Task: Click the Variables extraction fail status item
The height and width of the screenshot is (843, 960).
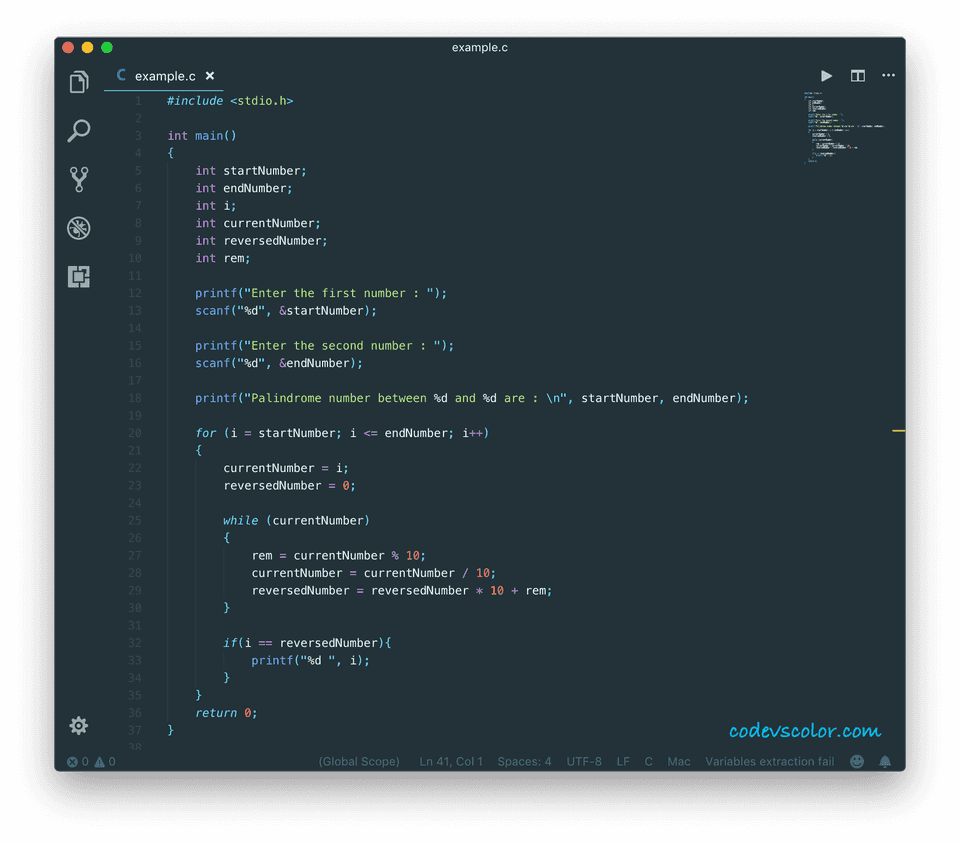Action: point(770,761)
